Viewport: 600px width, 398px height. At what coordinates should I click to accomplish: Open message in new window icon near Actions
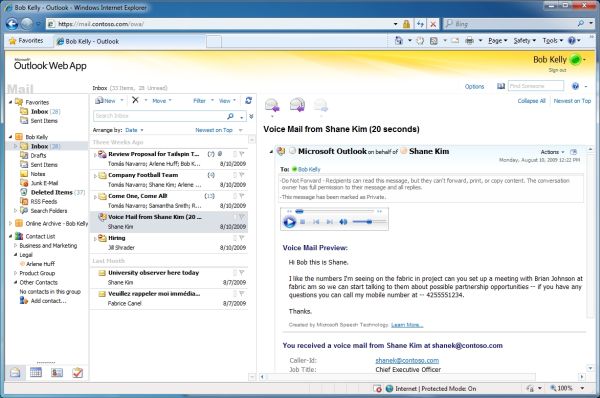[573, 152]
